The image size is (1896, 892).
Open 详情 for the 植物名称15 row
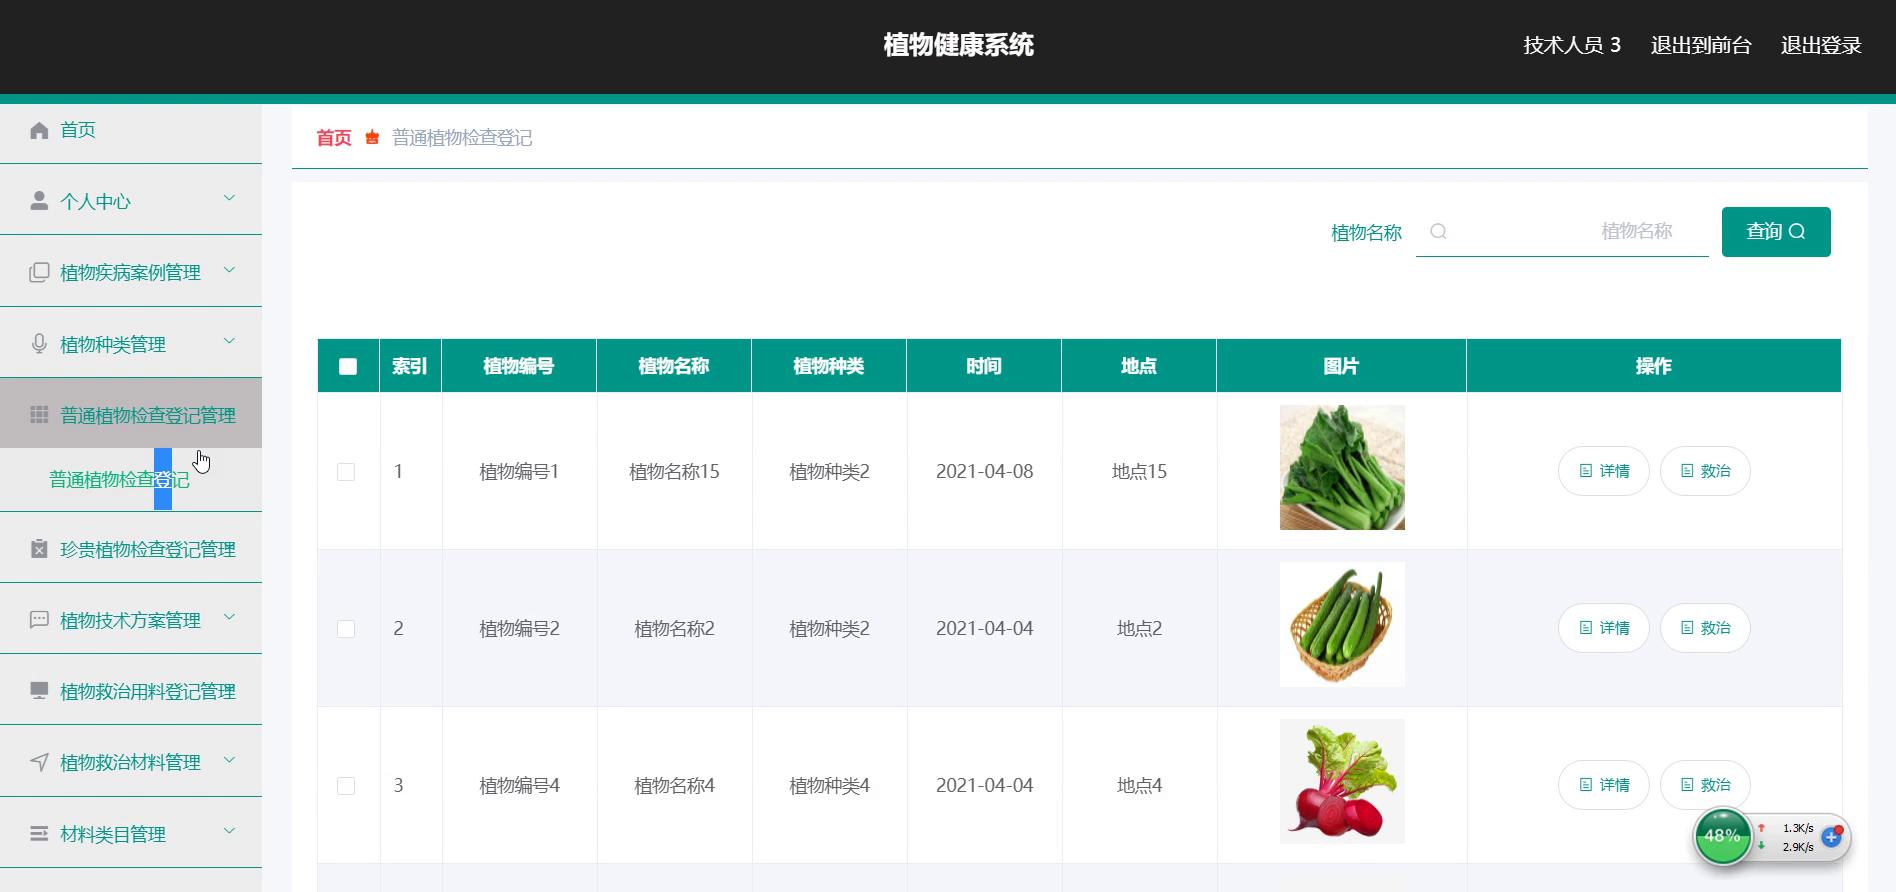click(x=1603, y=471)
